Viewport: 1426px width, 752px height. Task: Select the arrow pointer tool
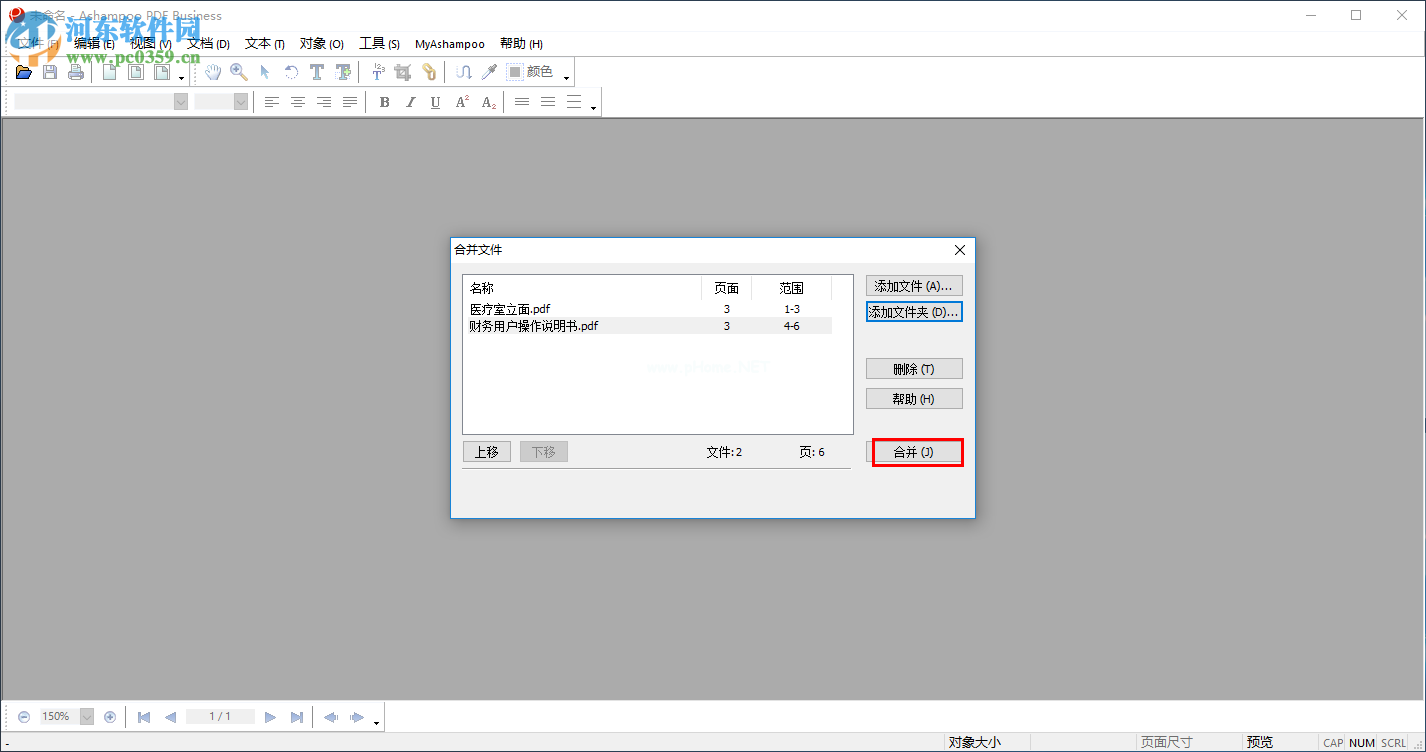pyautogui.click(x=265, y=72)
